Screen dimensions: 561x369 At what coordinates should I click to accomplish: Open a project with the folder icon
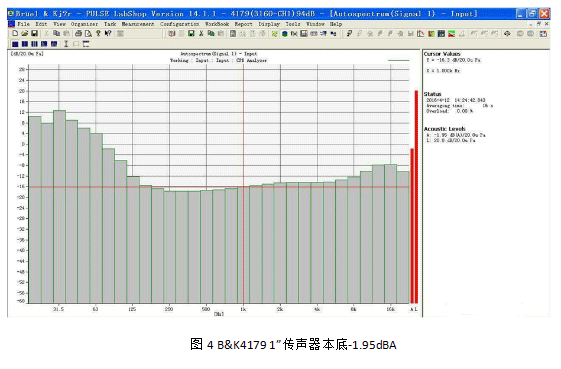[x=24, y=33]
